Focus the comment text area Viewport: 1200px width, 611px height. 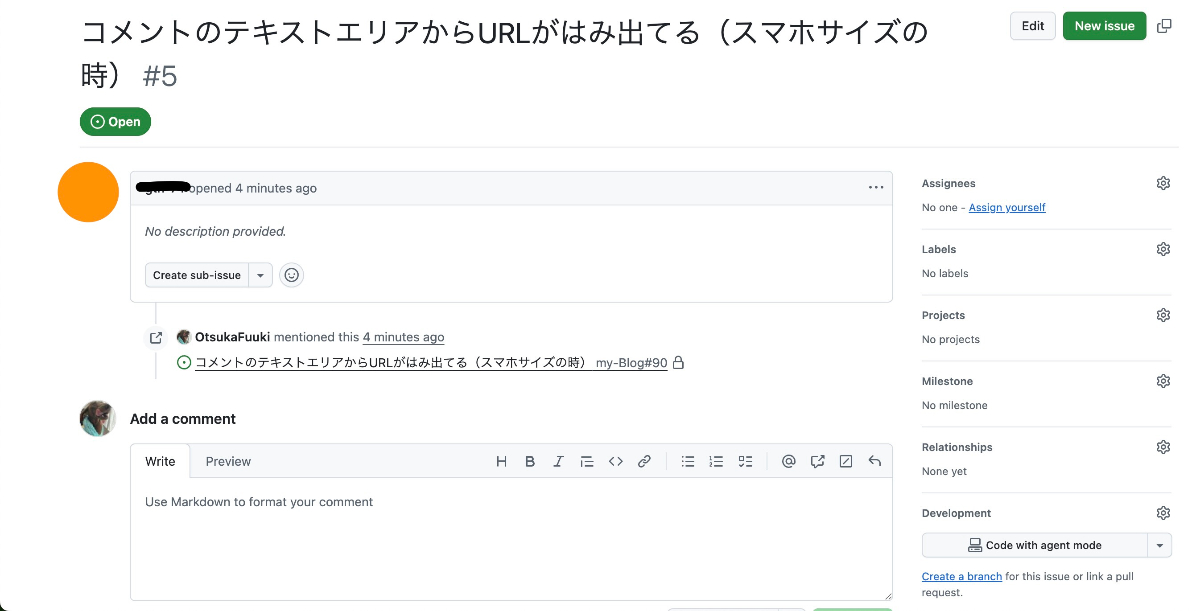click(511, 540)
